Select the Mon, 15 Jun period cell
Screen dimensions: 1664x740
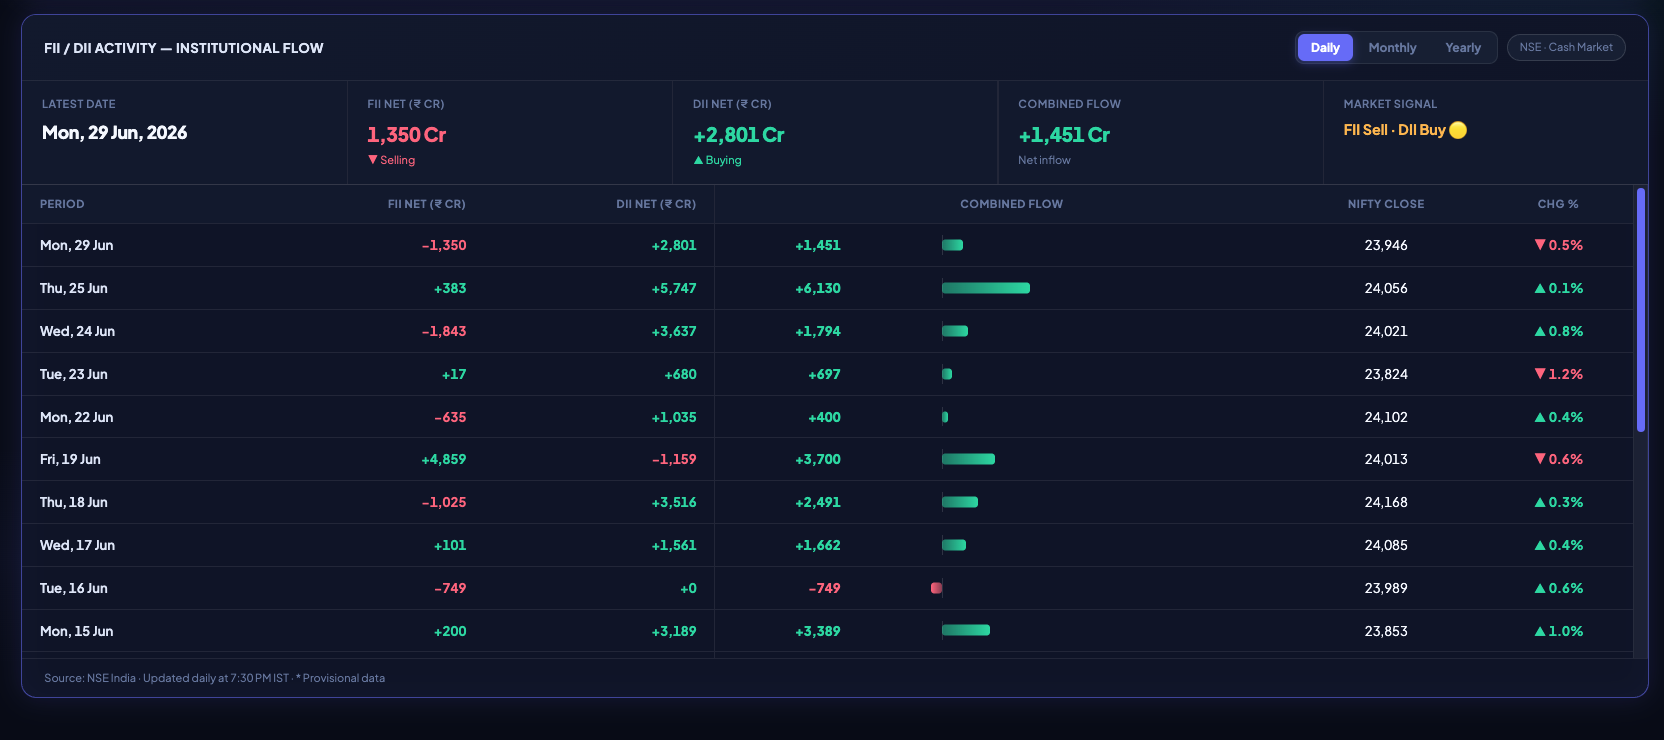[77, 631]
